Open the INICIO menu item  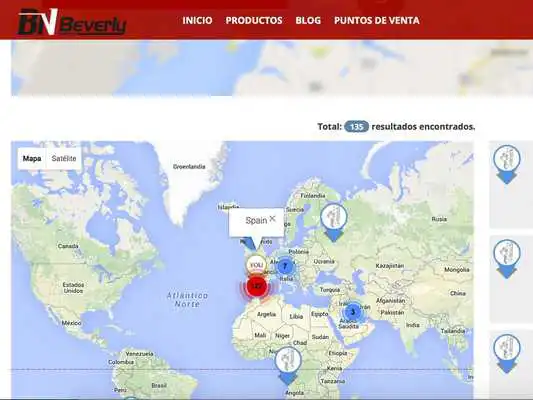pos(197,20)
